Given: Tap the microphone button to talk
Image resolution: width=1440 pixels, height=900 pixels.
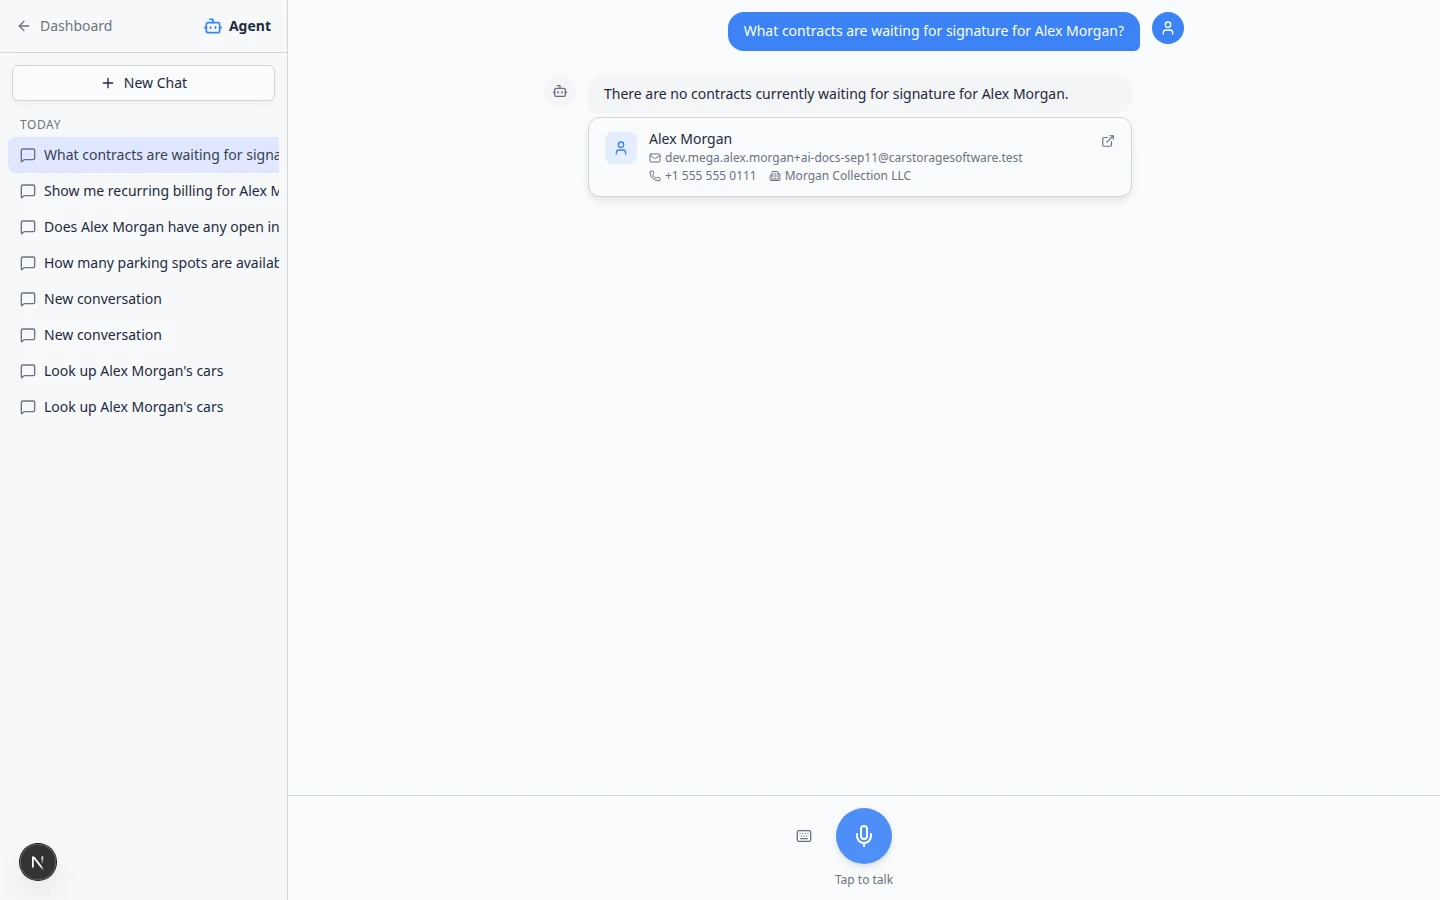Looking at the screenshot, I should click(x=864, y=836).
